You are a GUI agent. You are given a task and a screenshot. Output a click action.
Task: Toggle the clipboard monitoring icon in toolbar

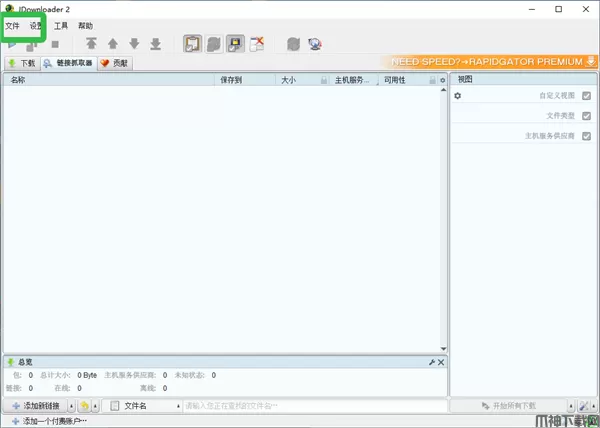coord(192,44)
